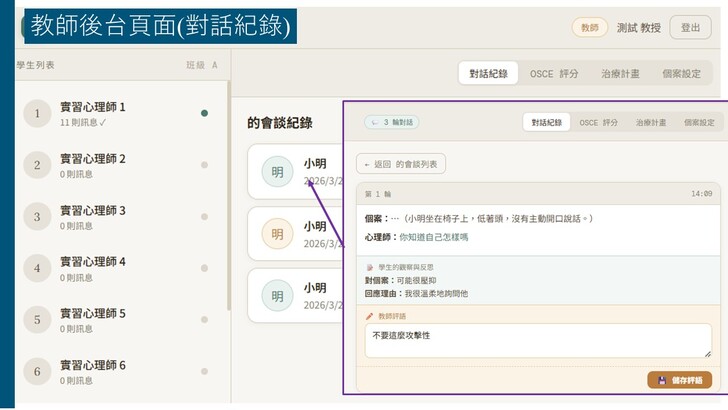The width and height of the screenshot is (728, 410).
Task: Click the 3 輪對話 badge
Action: (389, 122)
